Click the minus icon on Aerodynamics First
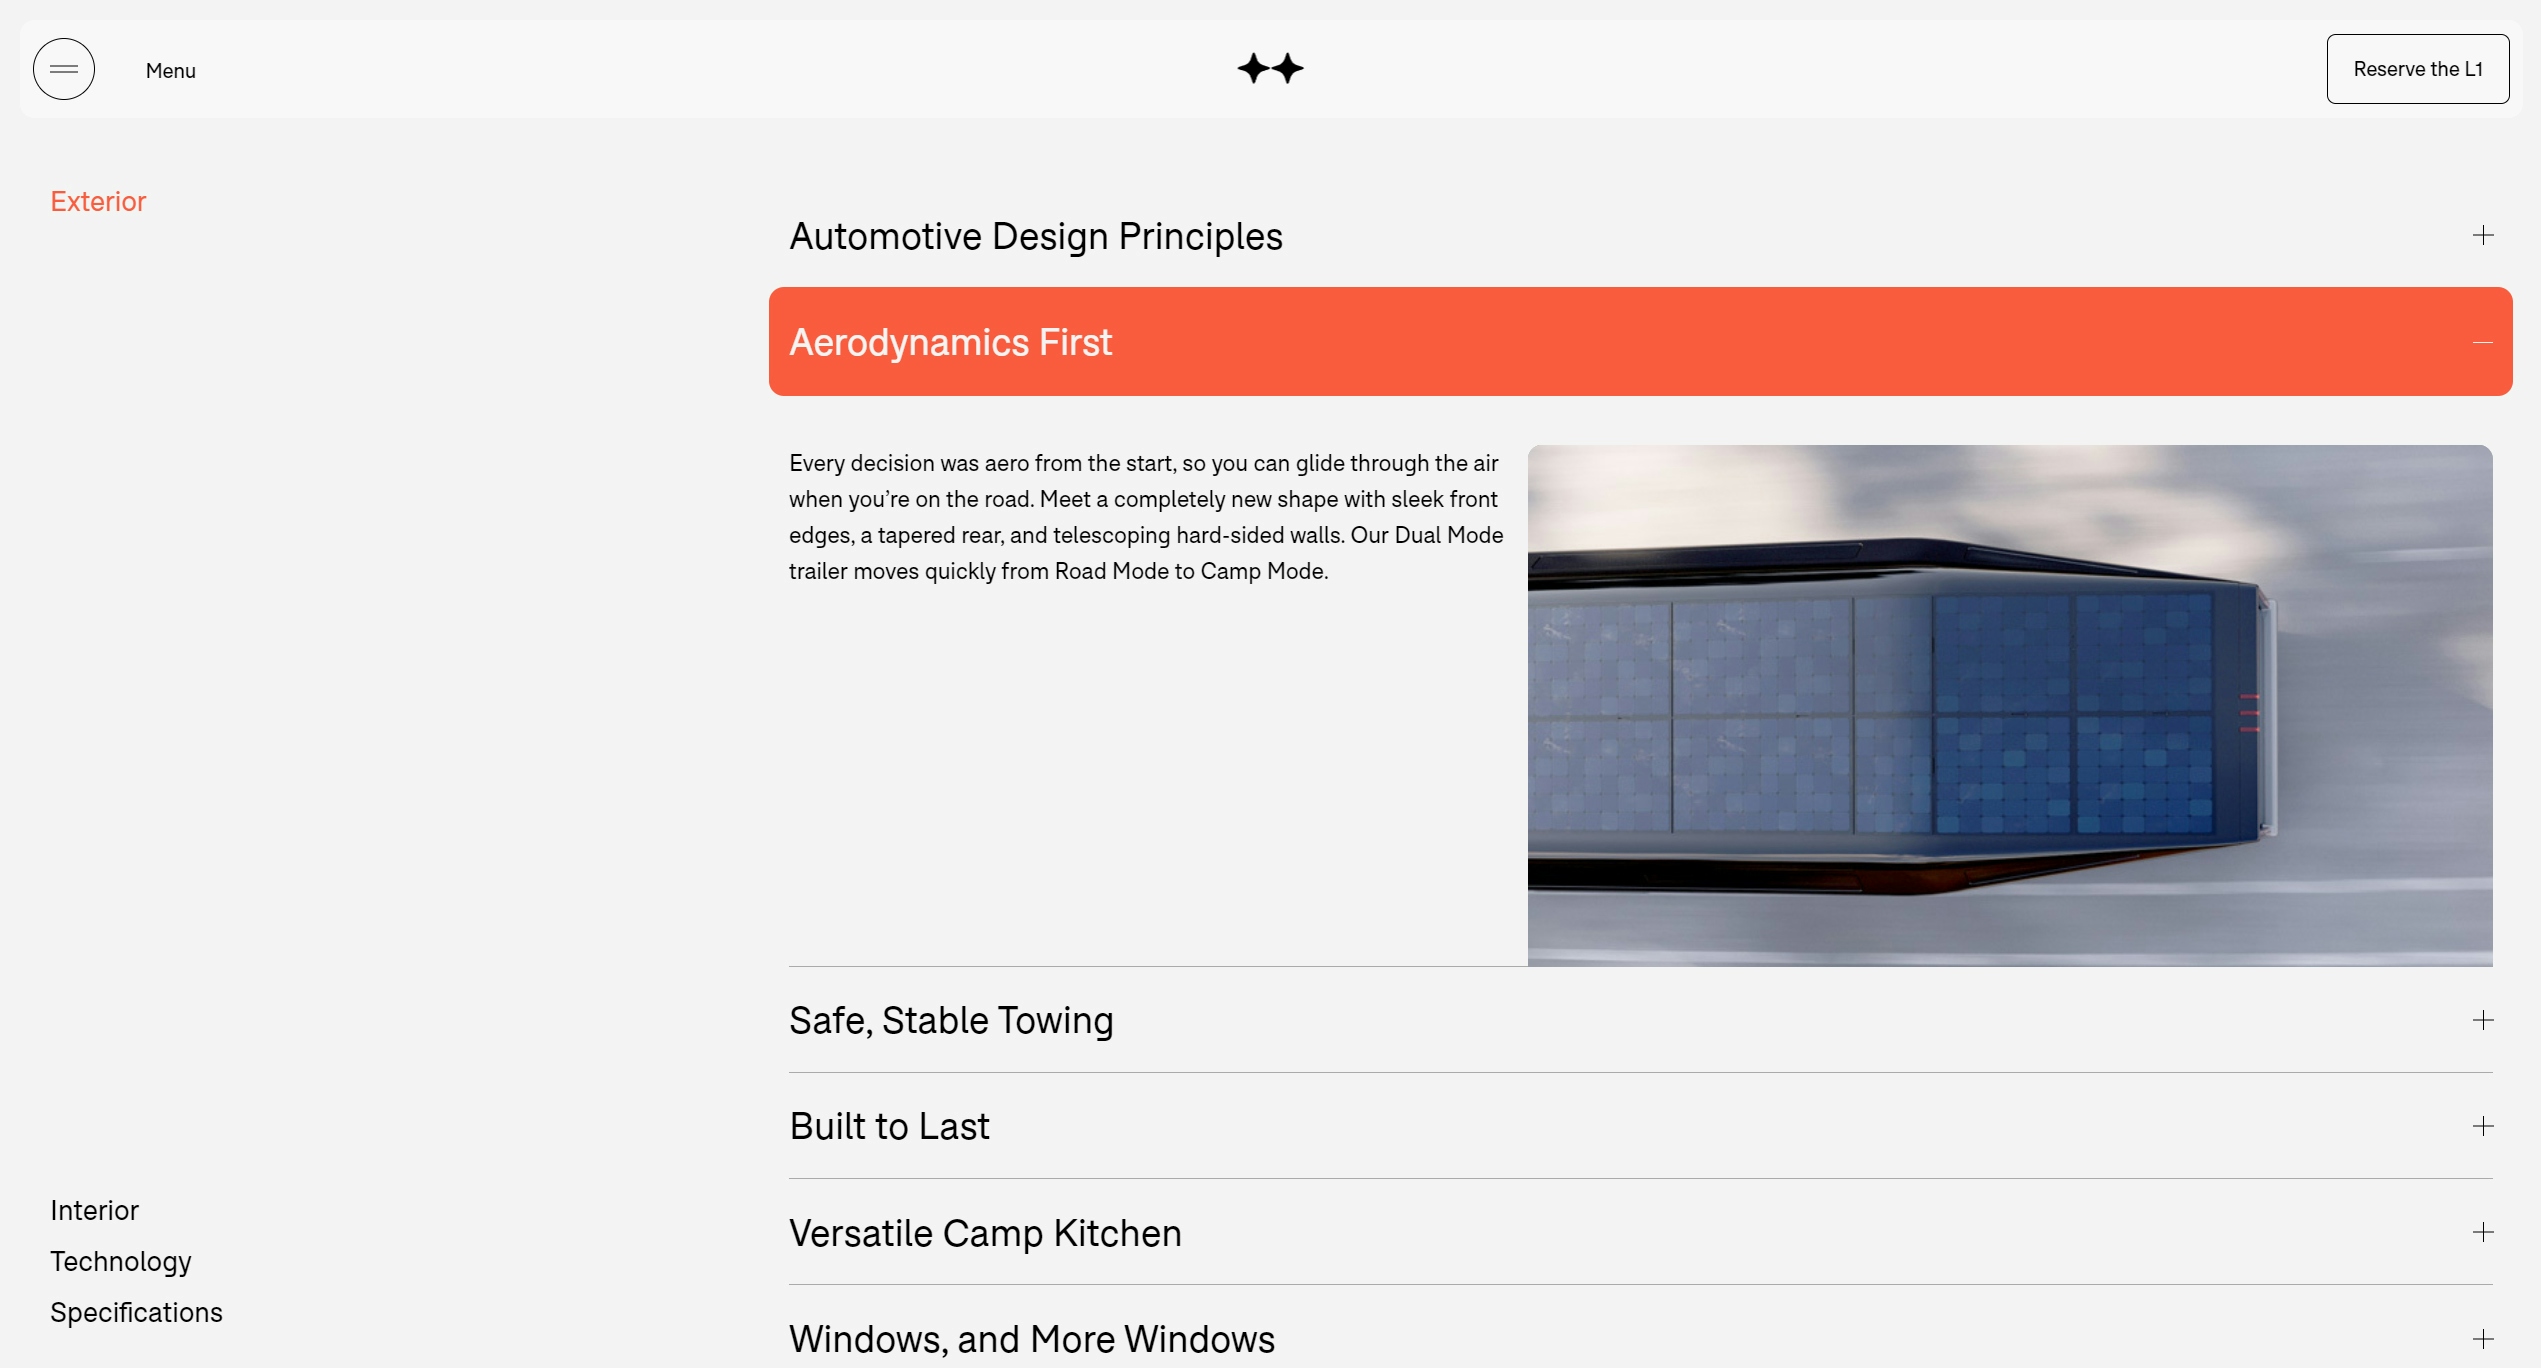Screen dimensions: 2541x1368 [x=2482, y=343]
